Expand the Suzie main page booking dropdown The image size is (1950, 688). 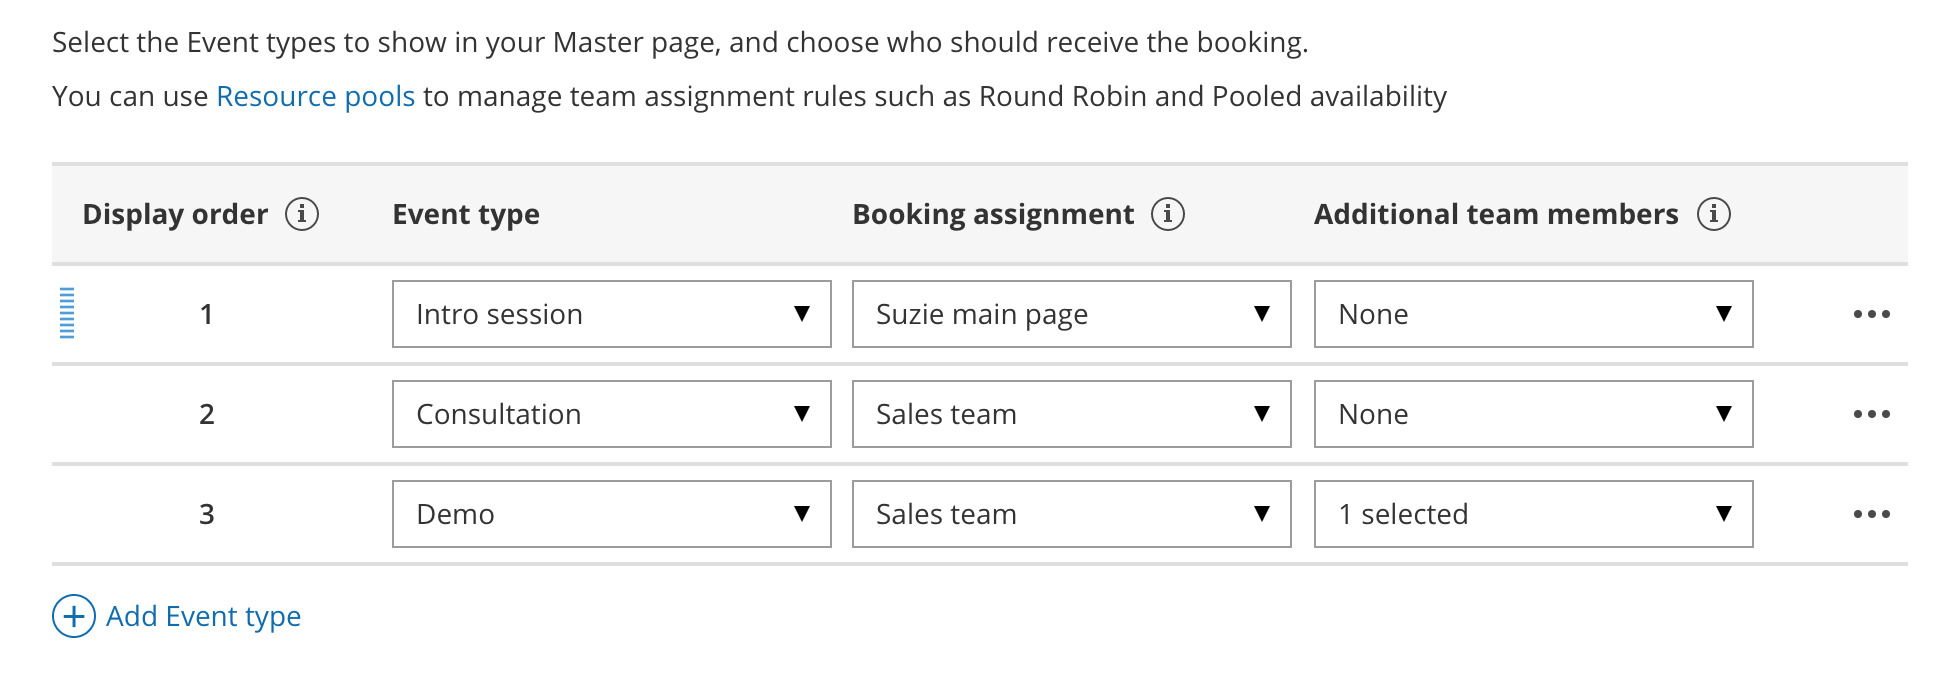[x=1071, y=314]
